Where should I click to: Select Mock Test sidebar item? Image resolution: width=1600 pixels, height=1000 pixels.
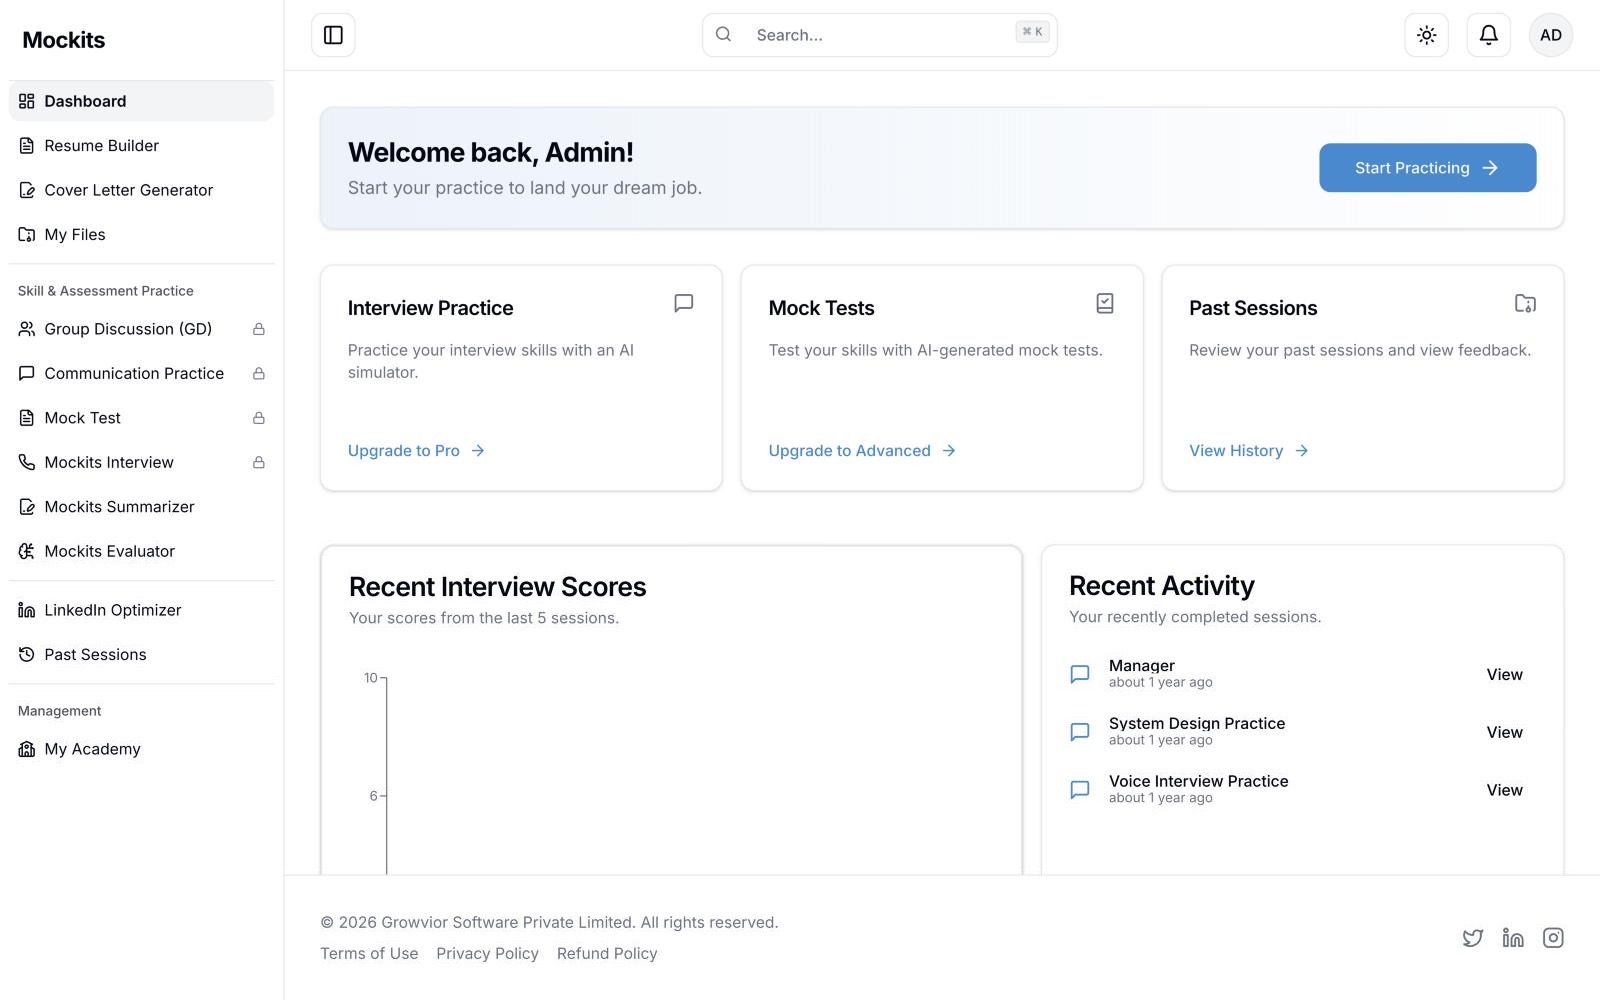click(141, 418)
